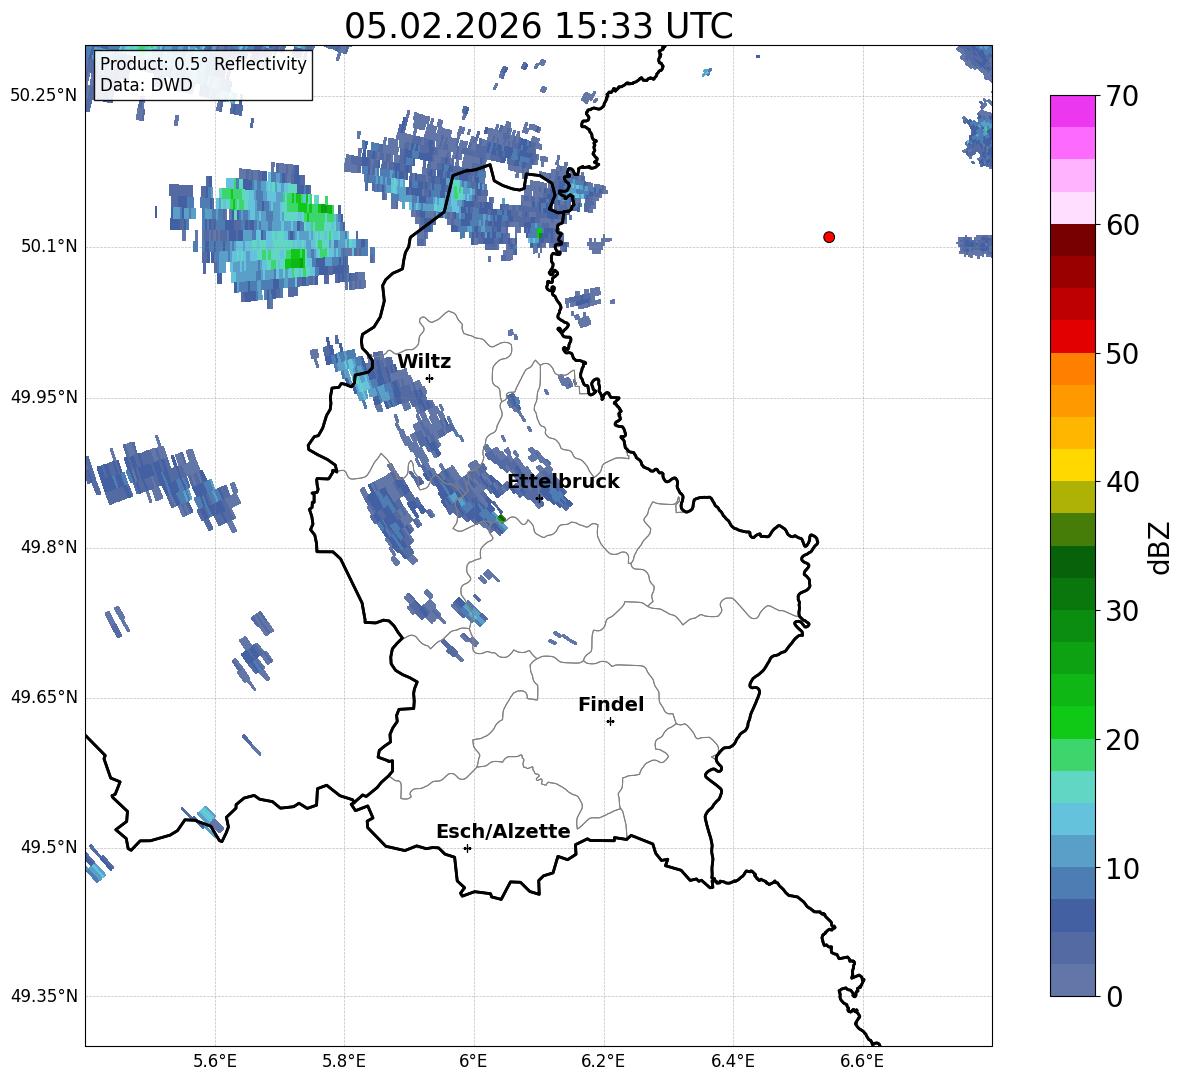Click the 10 dBZ colorbar tick label
The image size is (1184, 1081).
click(x=1122, y=869)
